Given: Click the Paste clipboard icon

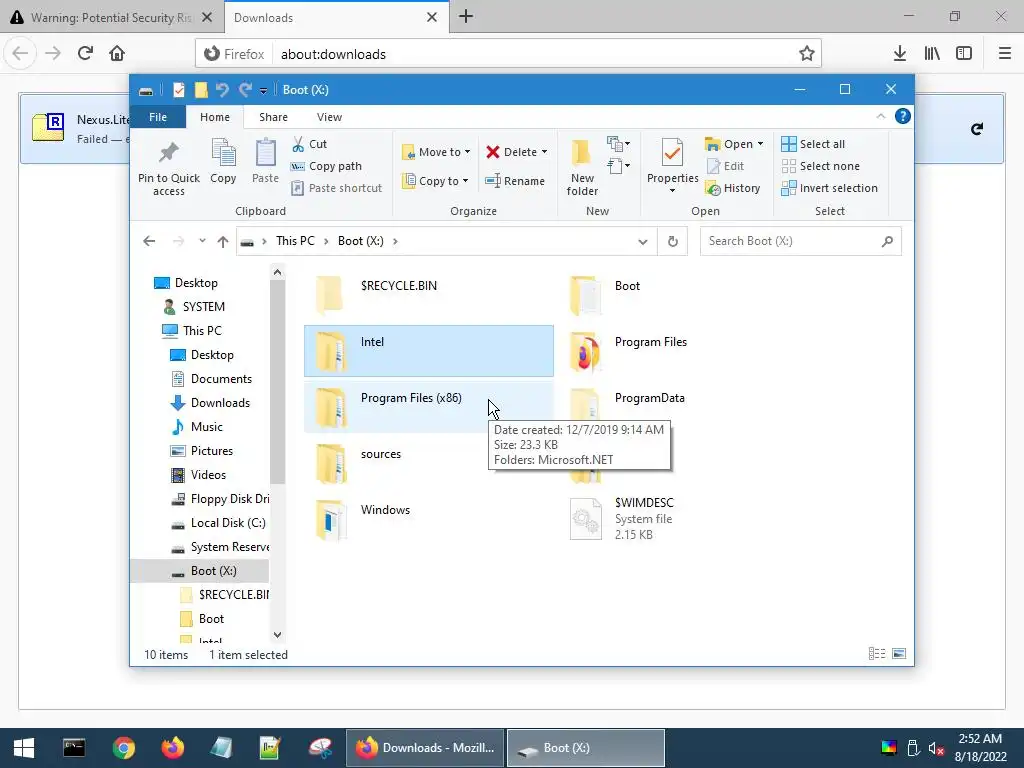Looking at the screenshot, I should (265, 161).
